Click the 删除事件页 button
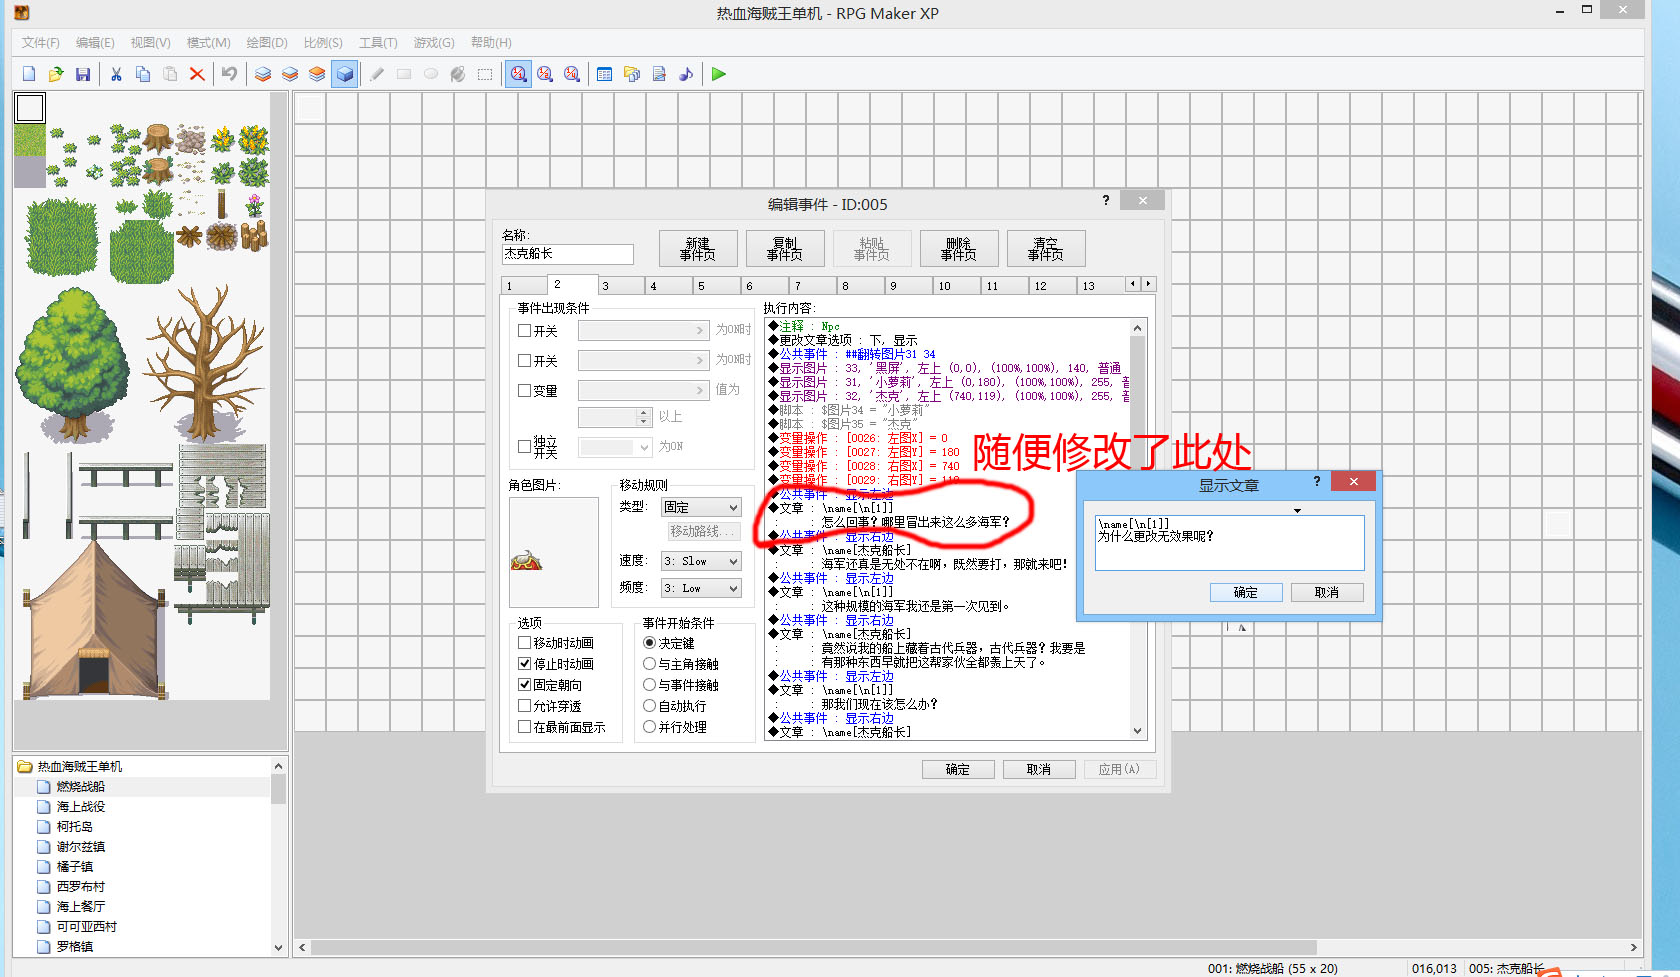Viewport: 1680px width, 977px height. [x=959, y=248]
